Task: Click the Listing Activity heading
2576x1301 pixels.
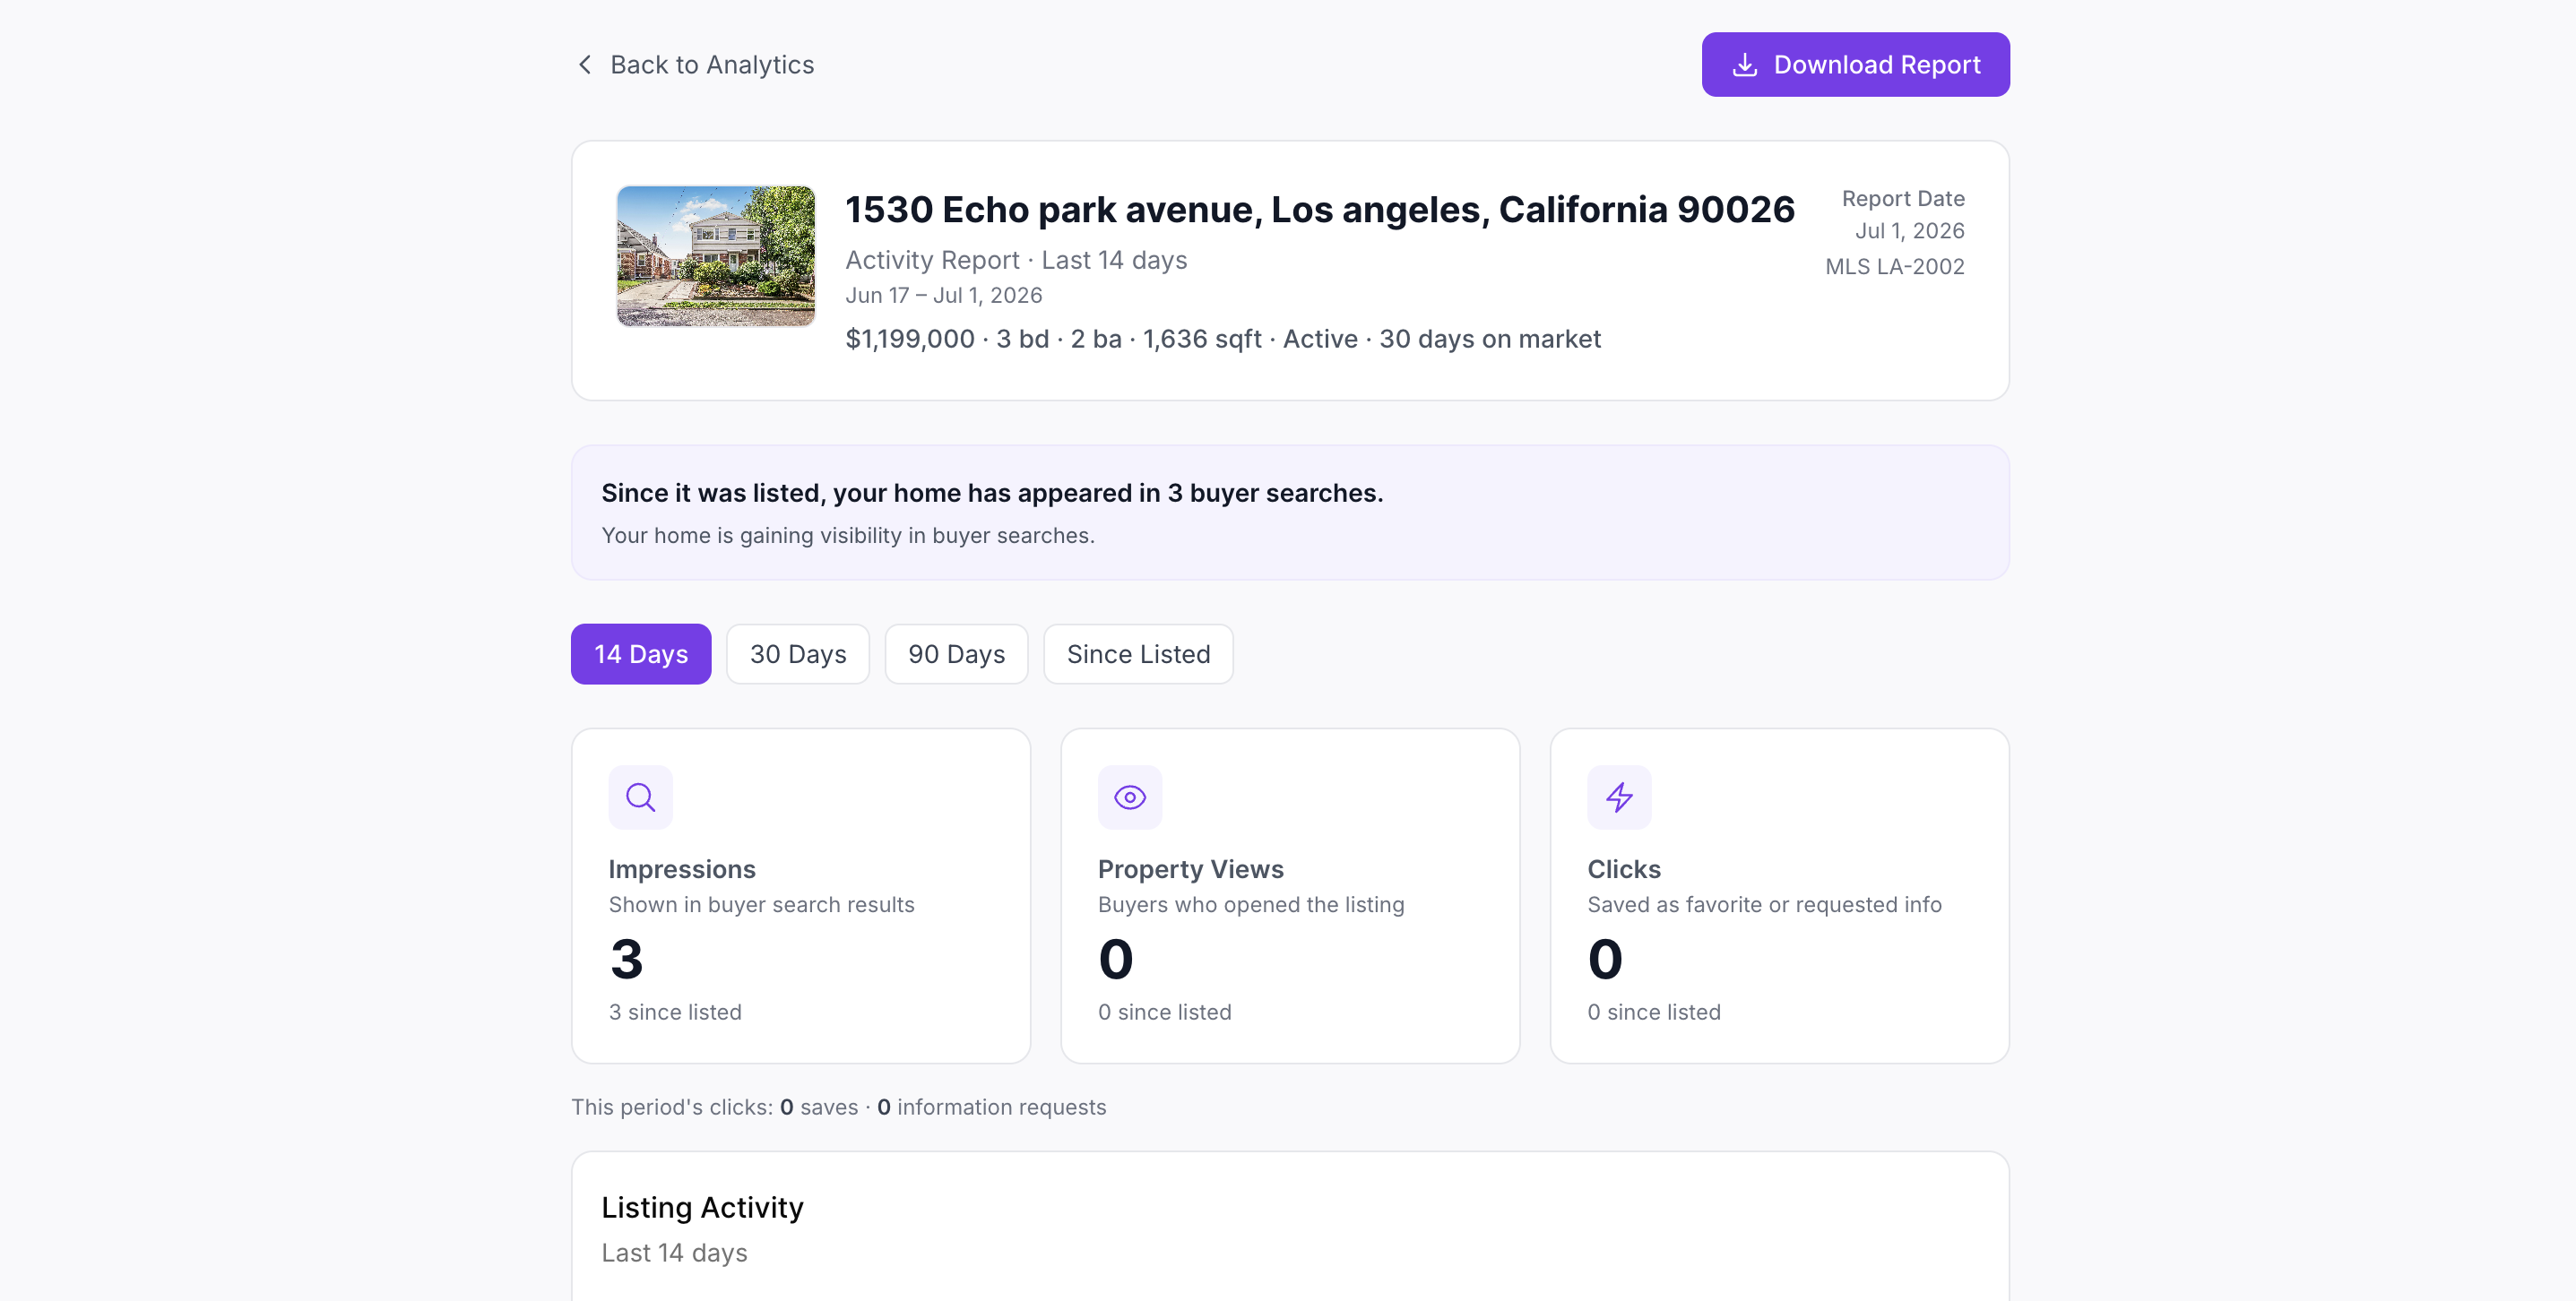Action: coord(702,1208)
